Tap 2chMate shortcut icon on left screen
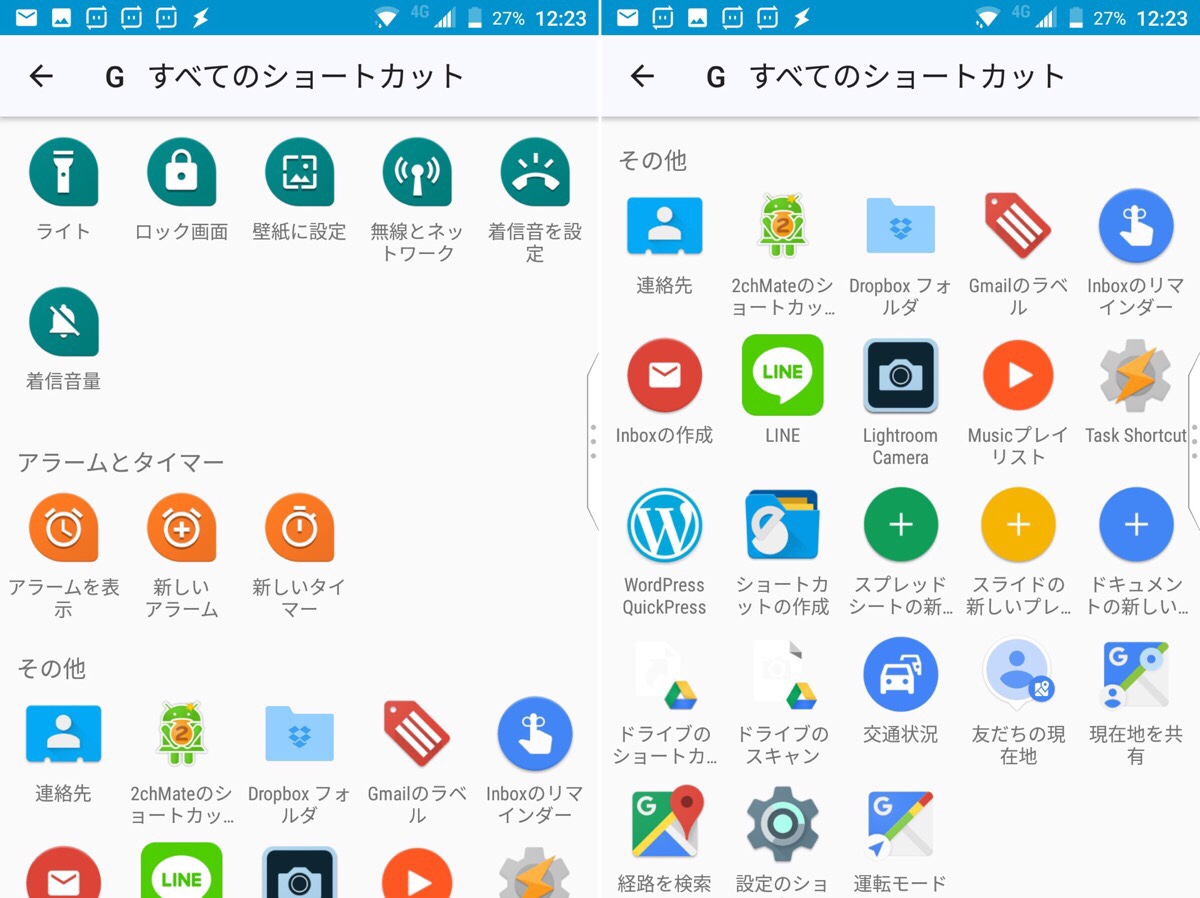Viewport: 1200px width, 898px height. click(181, 734)
